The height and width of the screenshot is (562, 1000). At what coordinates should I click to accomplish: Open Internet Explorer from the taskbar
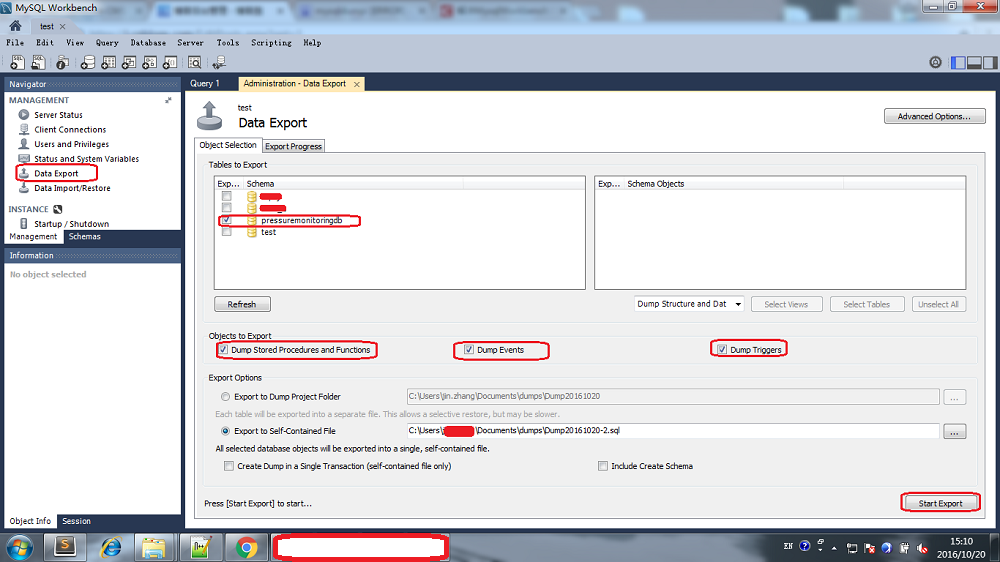(x=111, y=547)
